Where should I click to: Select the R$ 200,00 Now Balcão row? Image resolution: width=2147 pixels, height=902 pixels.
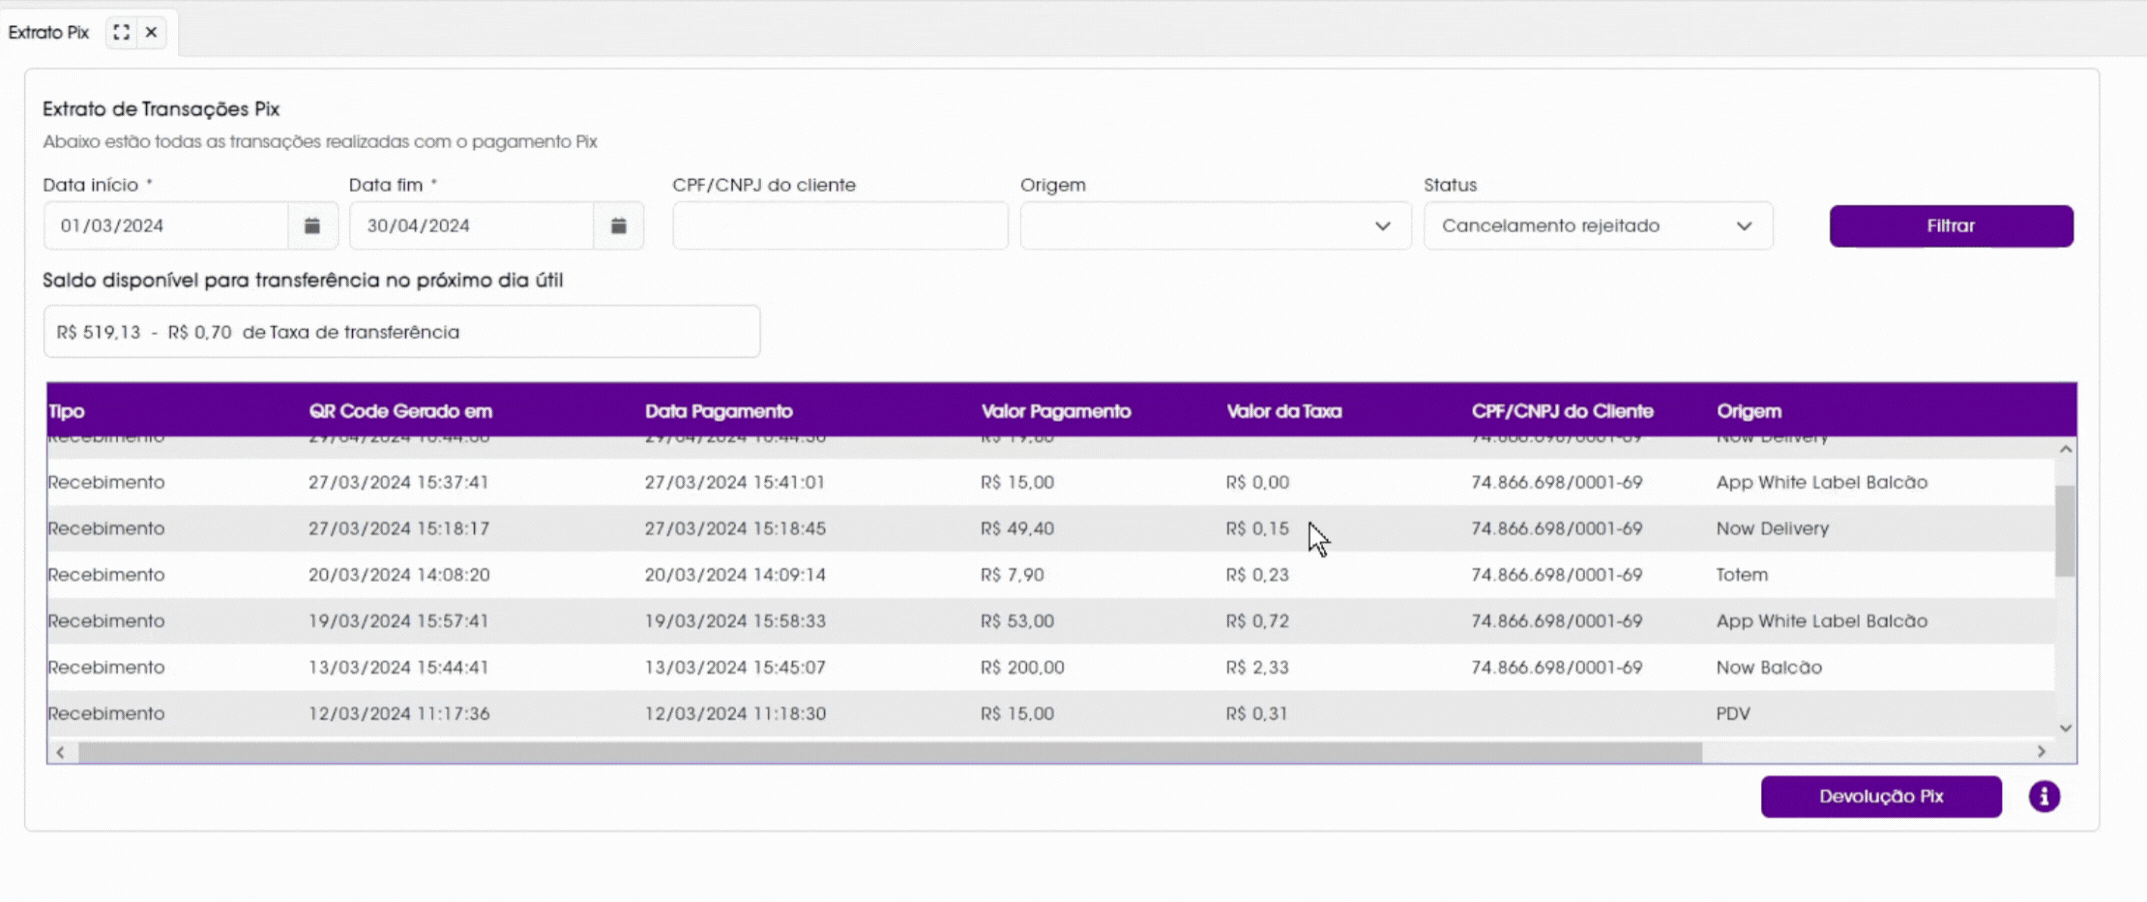[x=1050, y=667]
